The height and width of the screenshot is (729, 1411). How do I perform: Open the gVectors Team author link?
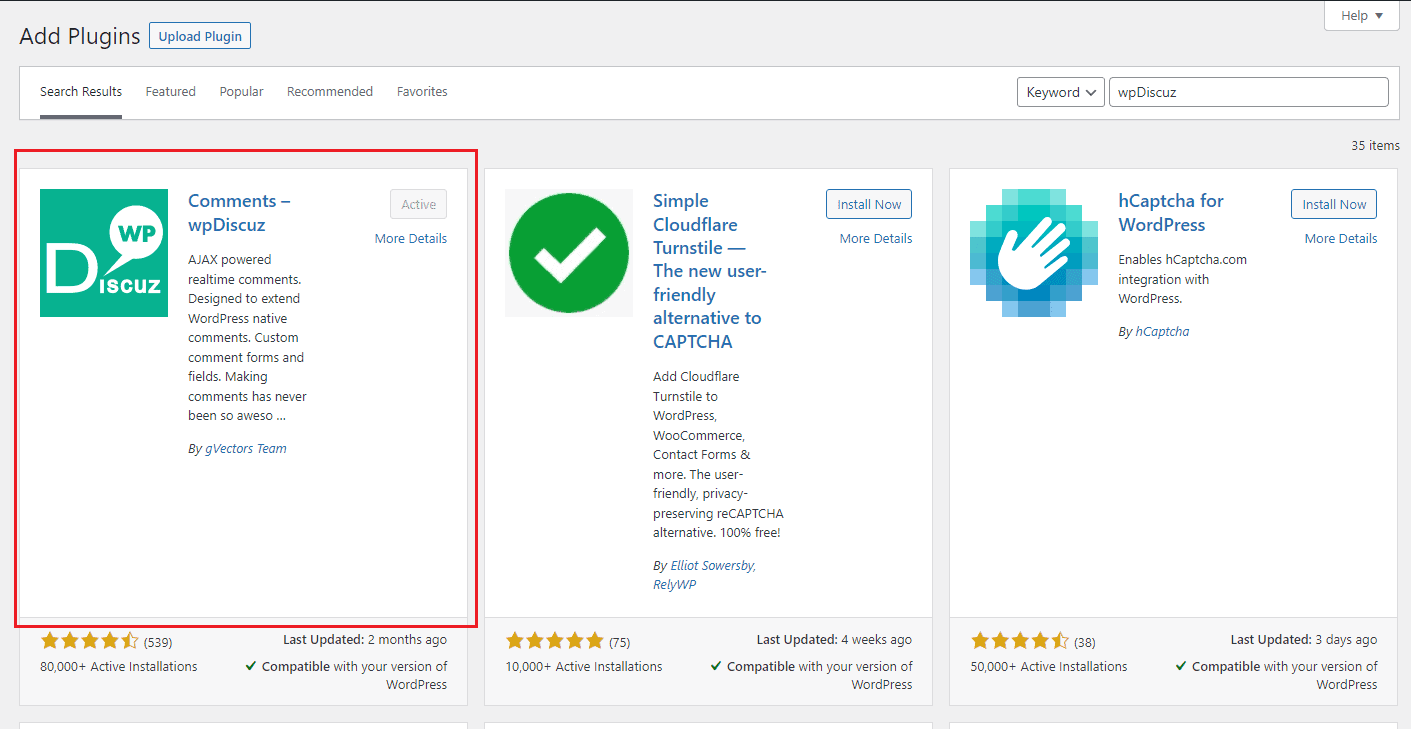coord(245,449)
